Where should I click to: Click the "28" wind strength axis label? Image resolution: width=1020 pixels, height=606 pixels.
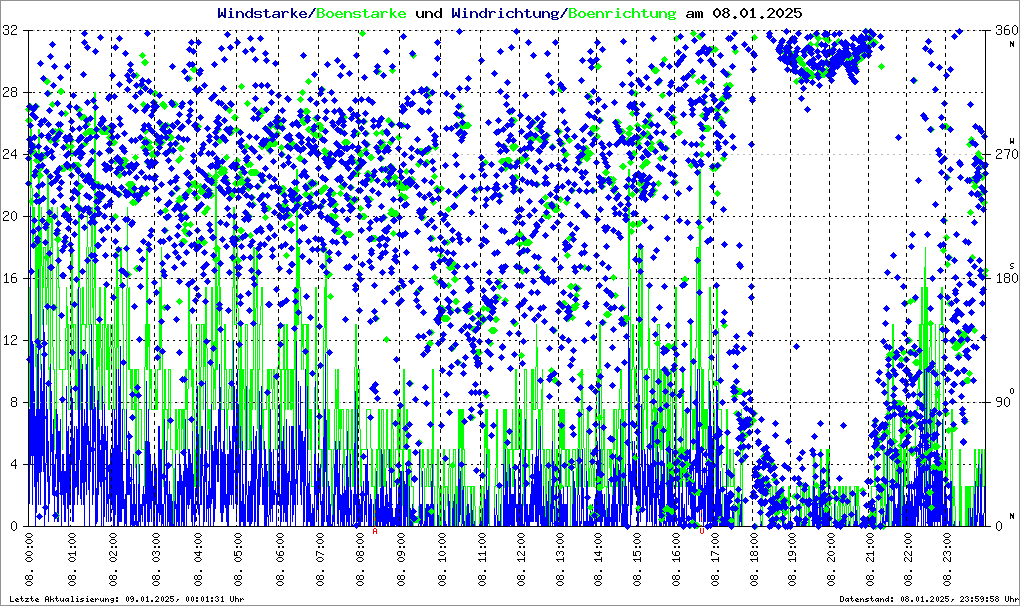tap(10, 92)
